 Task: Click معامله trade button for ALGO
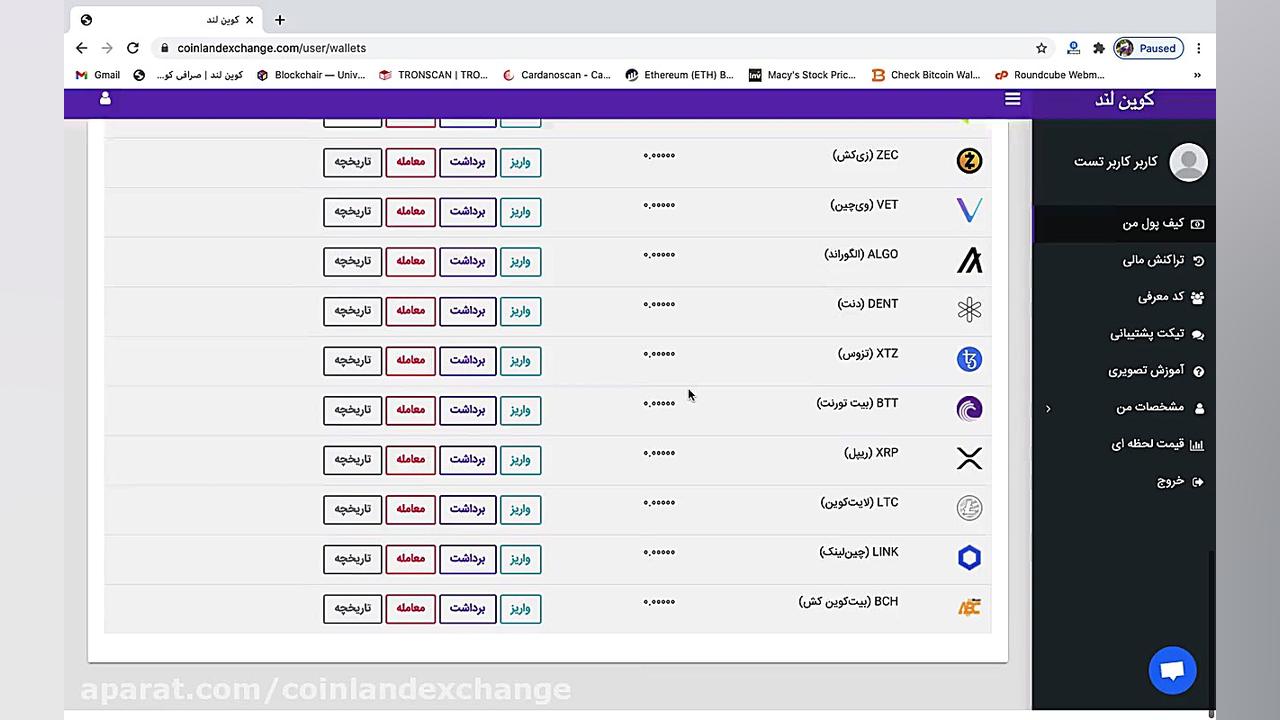click(410, 261)
